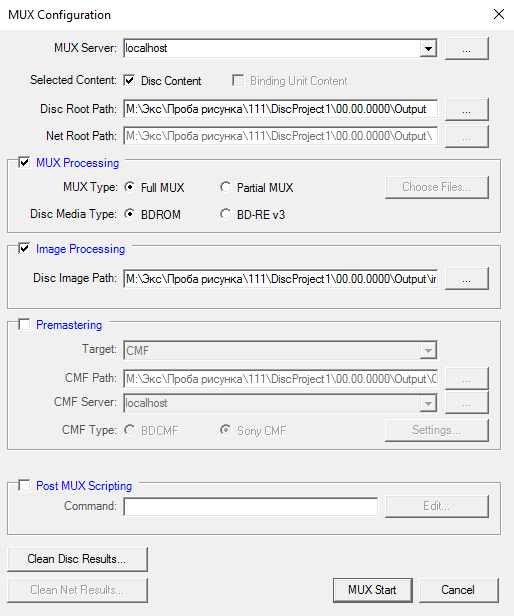Disable the MUX Processing checkbox
Image resolution: width=514 pixels, height=616 pixels.
click(24, 162)
